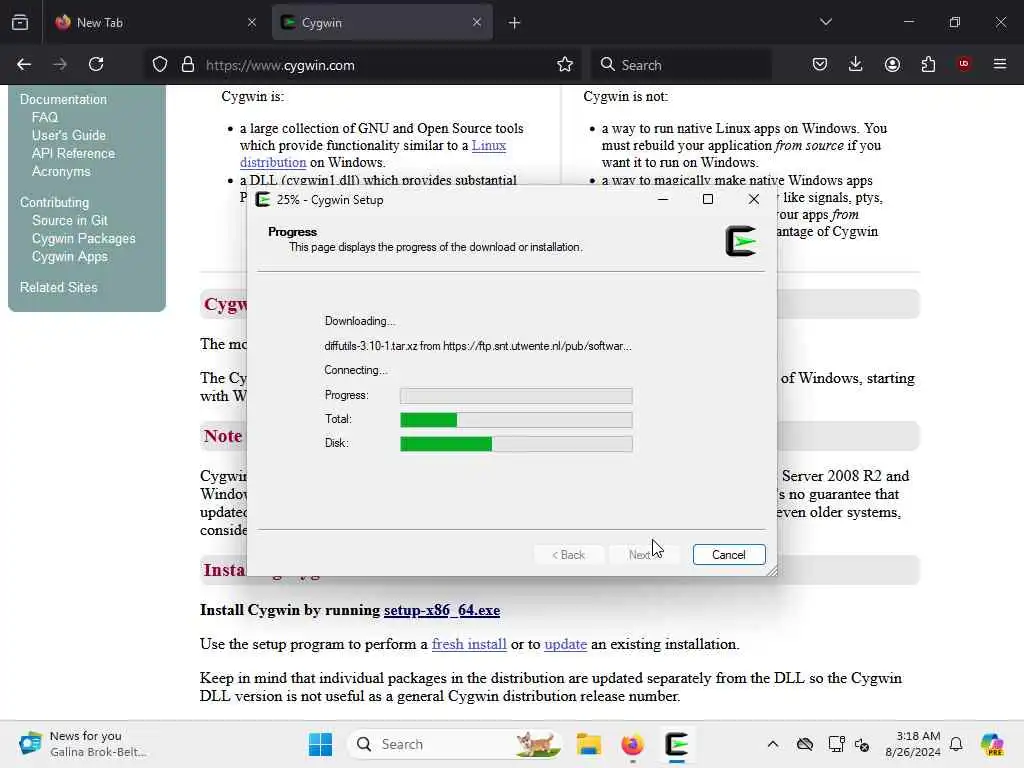Select the Cygwin browser tab

pos(382,23)
